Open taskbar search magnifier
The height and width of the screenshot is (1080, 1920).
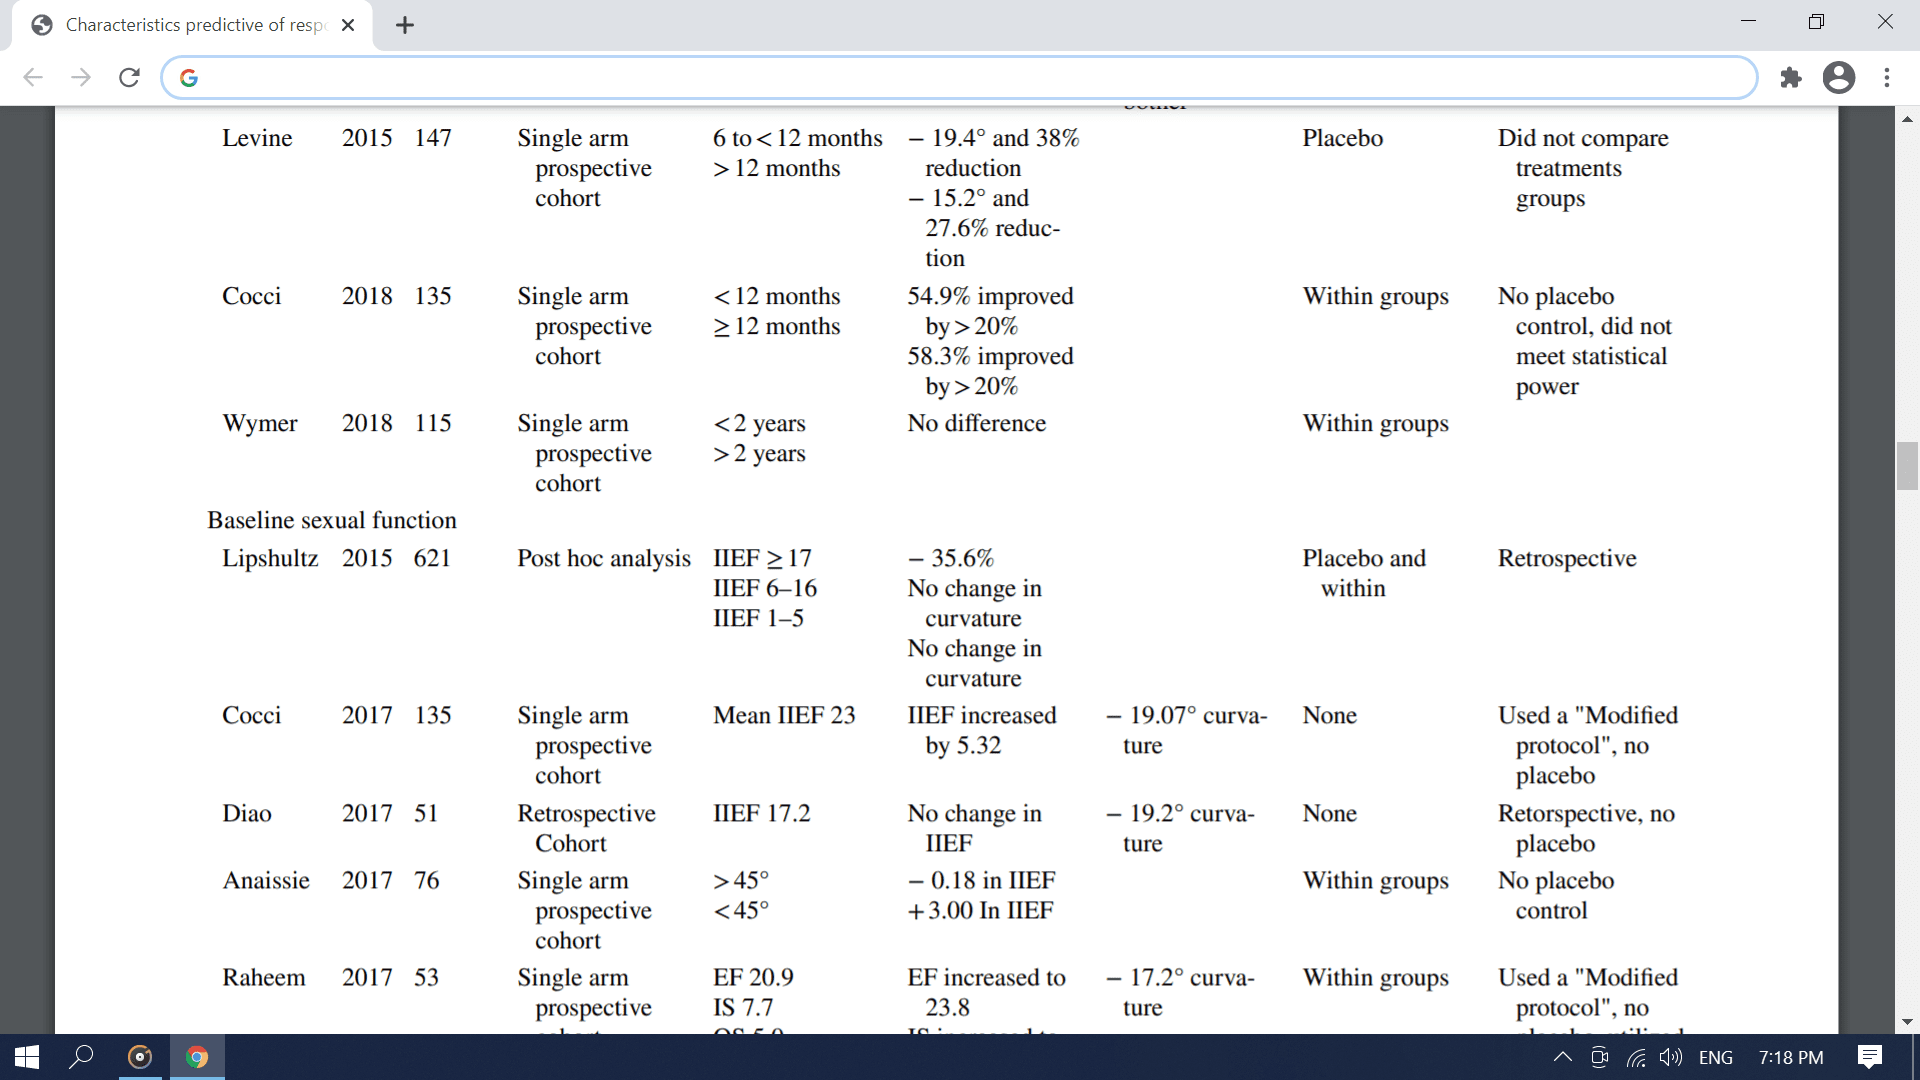[x=81, y=1057]
